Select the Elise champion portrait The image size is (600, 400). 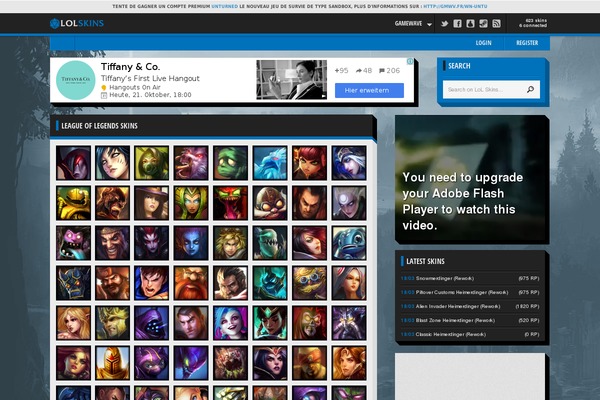point(152,243)
